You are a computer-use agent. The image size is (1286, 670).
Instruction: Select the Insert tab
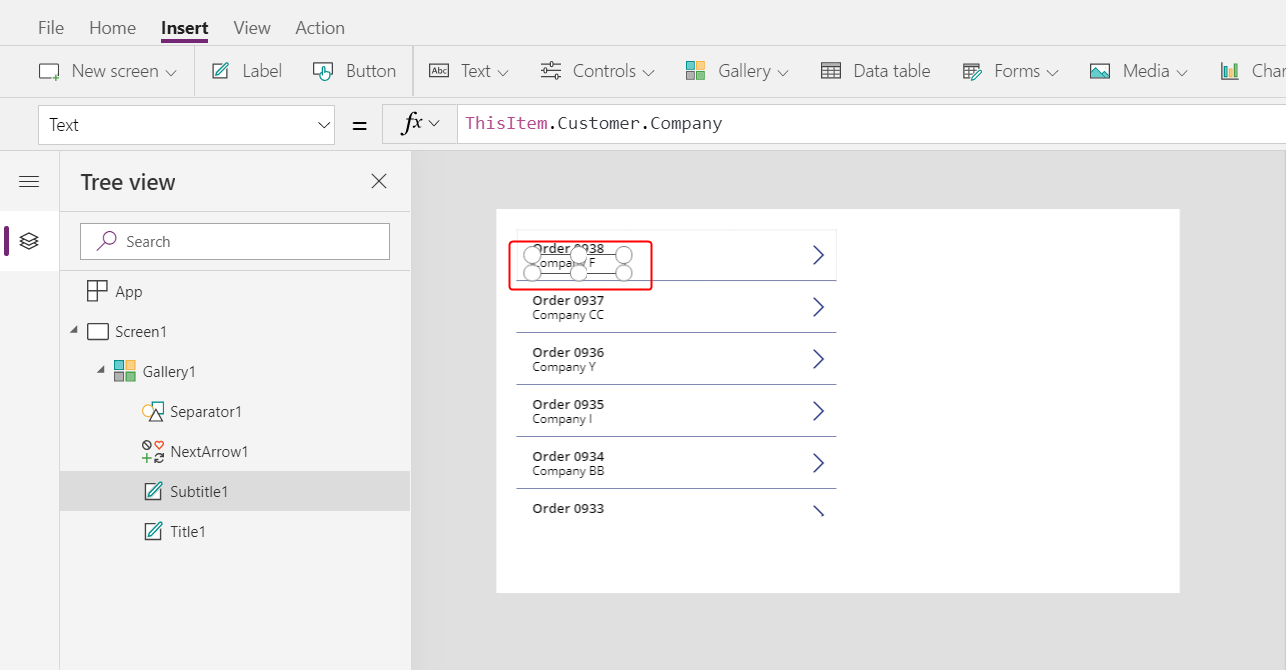point(185,28)
